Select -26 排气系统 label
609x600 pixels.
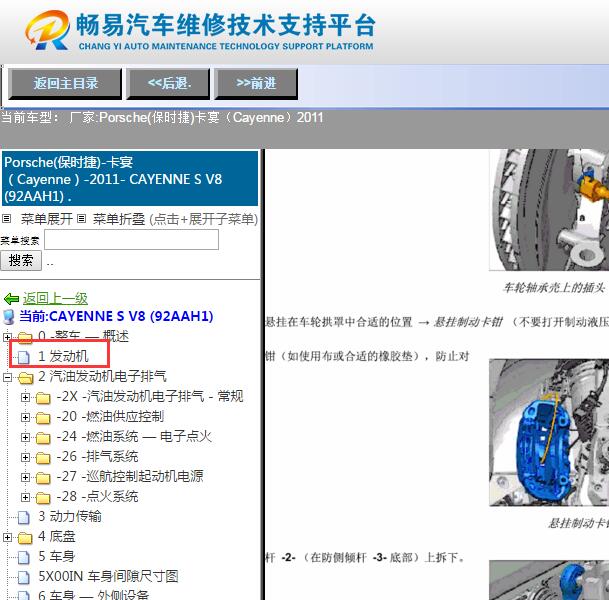tap(97, 456)
